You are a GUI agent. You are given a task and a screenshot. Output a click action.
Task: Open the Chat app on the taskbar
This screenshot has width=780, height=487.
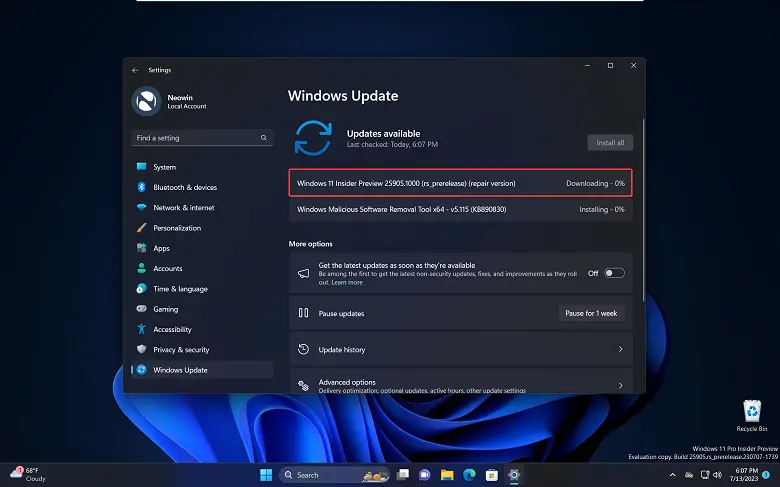424,475
